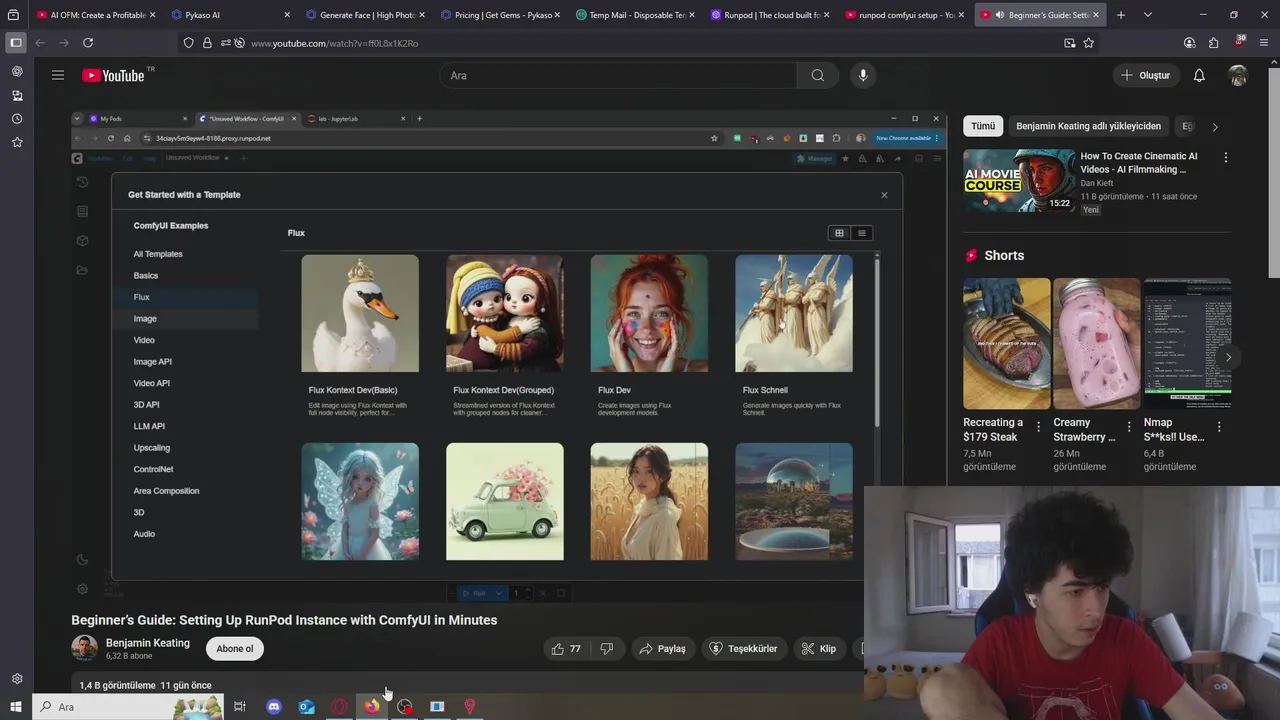Open the tracking protection shield icon

188,43
